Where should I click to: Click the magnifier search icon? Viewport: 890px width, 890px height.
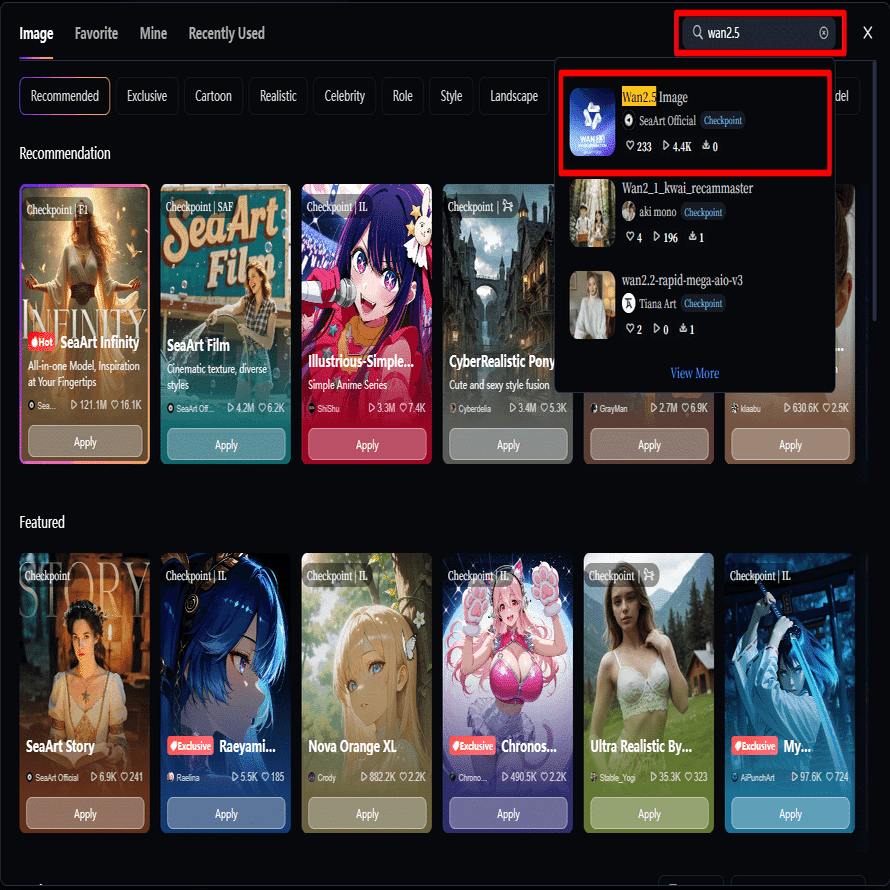697,32
